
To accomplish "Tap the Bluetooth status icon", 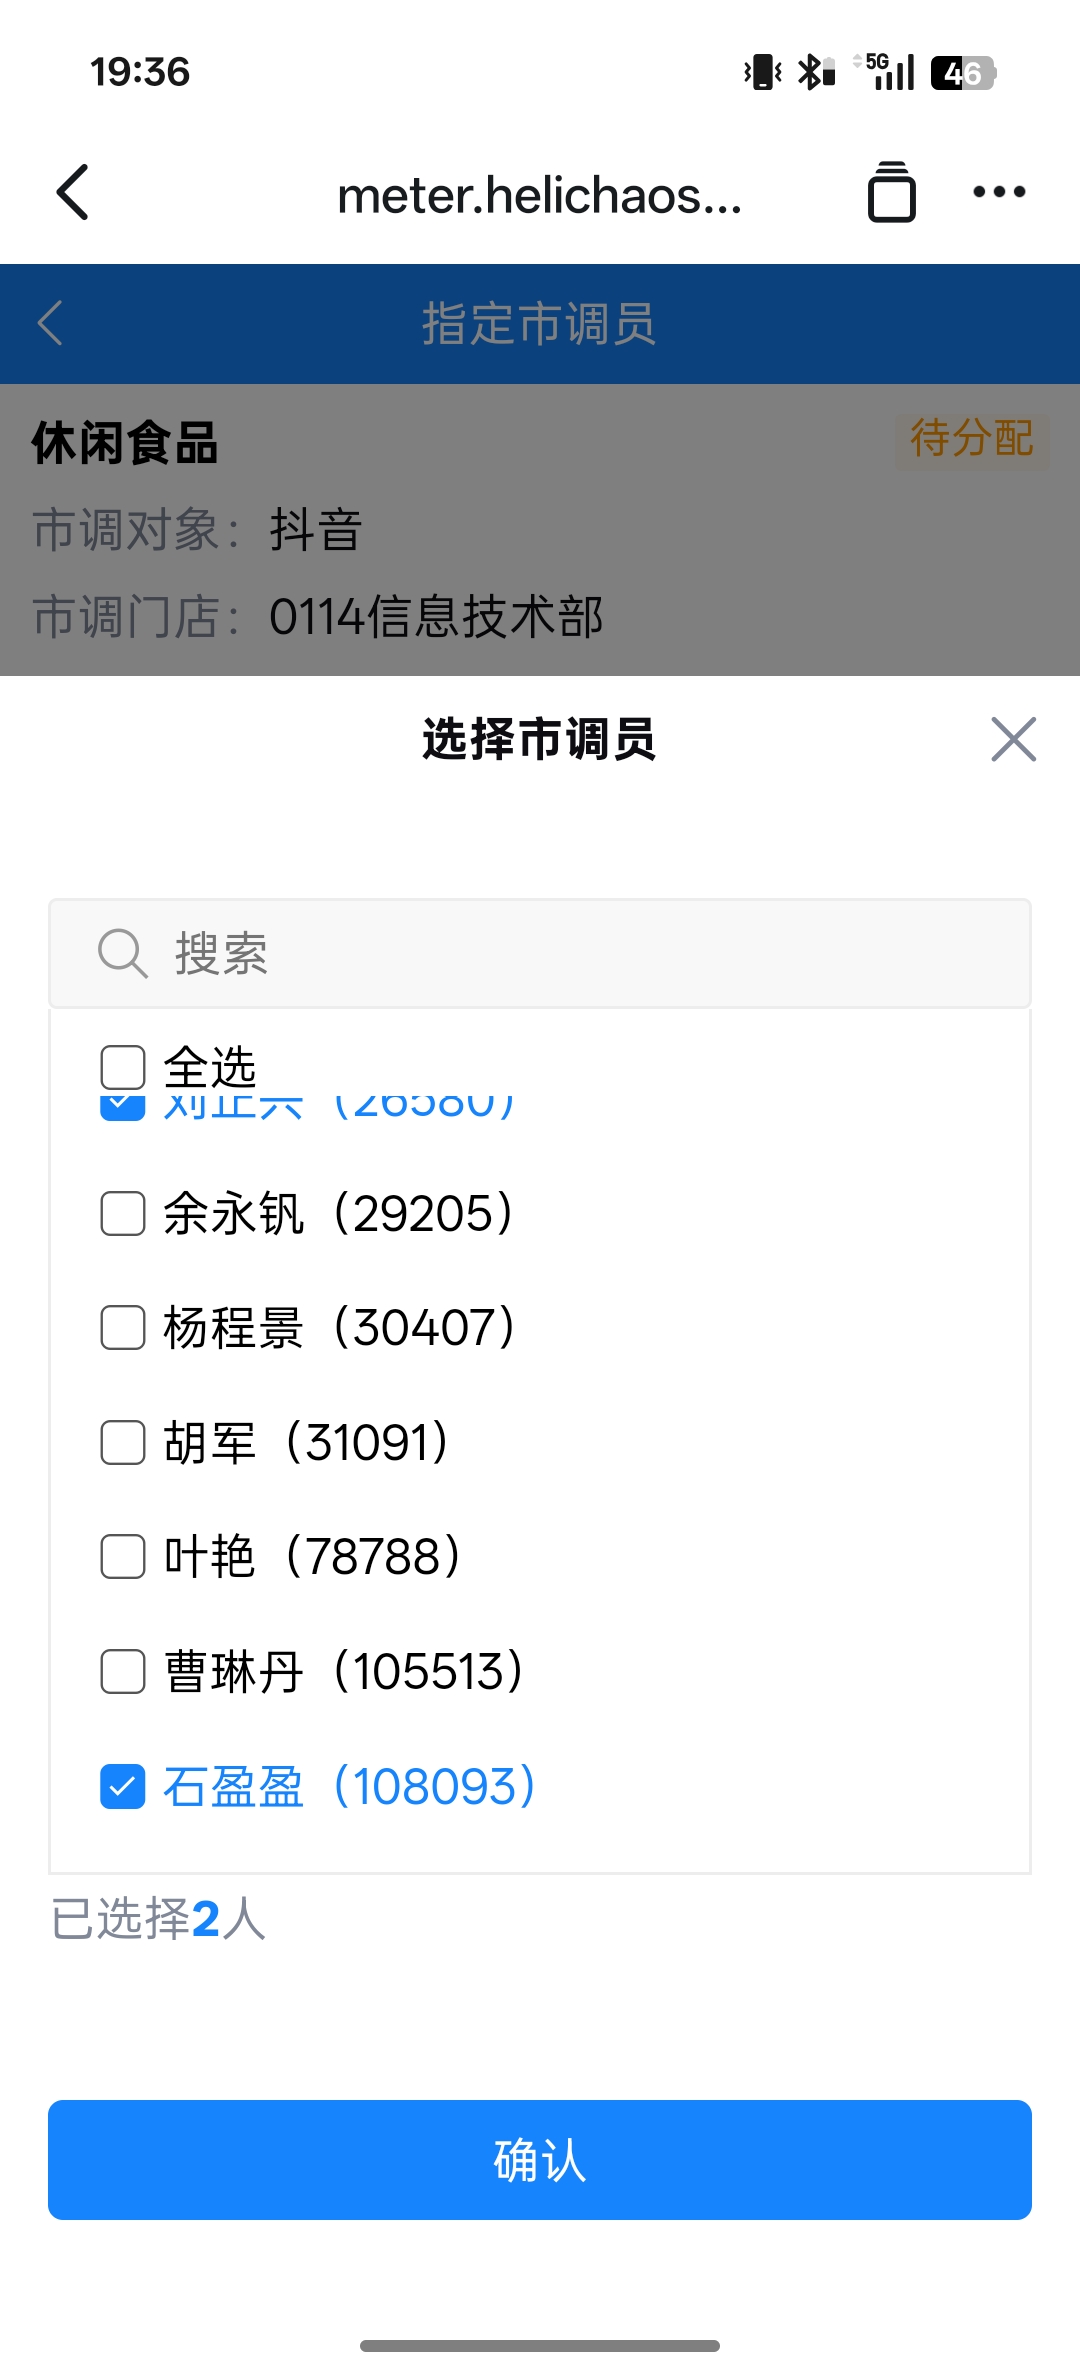I will pyautogui.click(x=816, y=73).
